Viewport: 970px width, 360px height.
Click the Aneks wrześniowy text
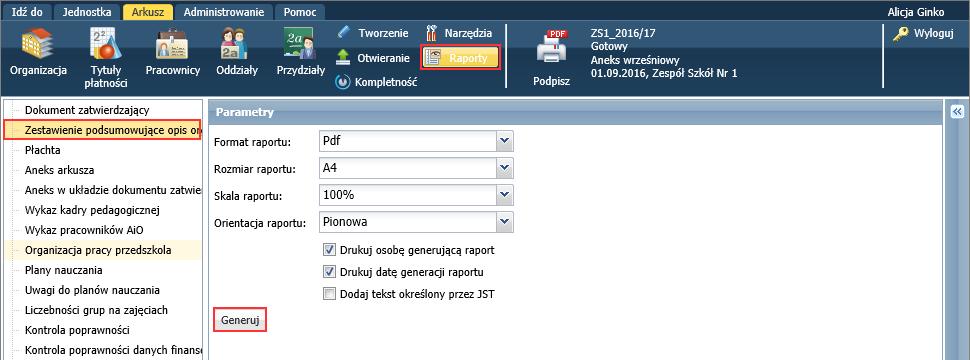(635, 60)
